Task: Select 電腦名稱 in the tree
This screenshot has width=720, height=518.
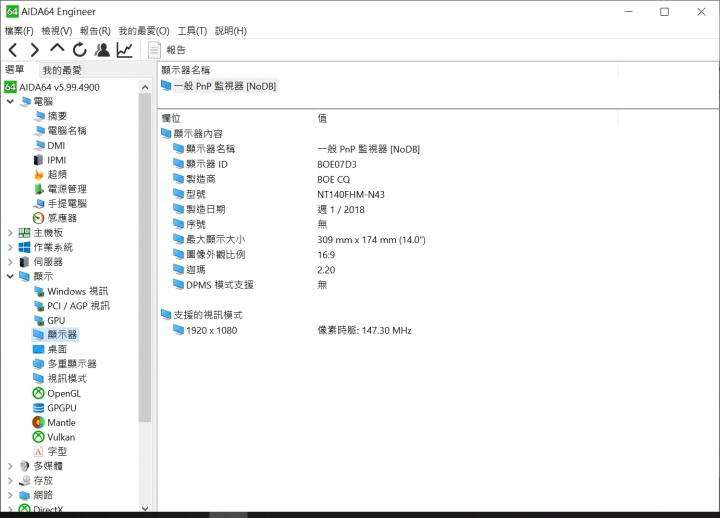Action: point(60,130)
